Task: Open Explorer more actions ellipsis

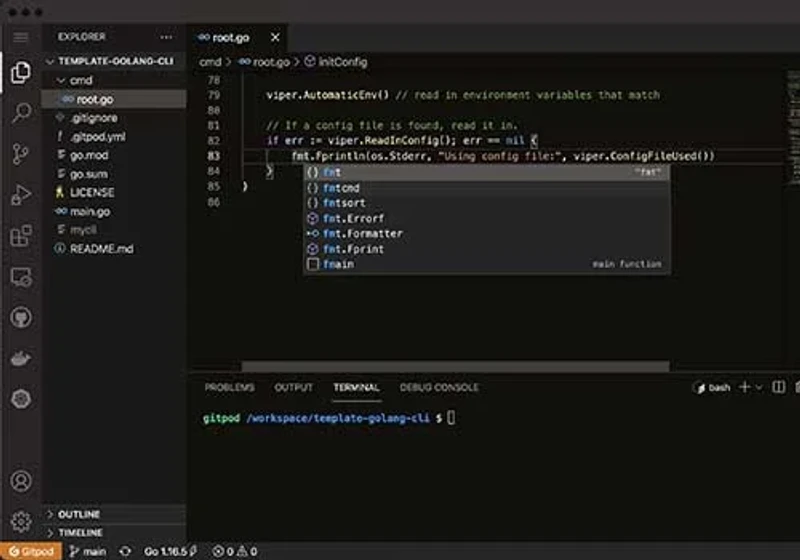Action: pos(166,37)
